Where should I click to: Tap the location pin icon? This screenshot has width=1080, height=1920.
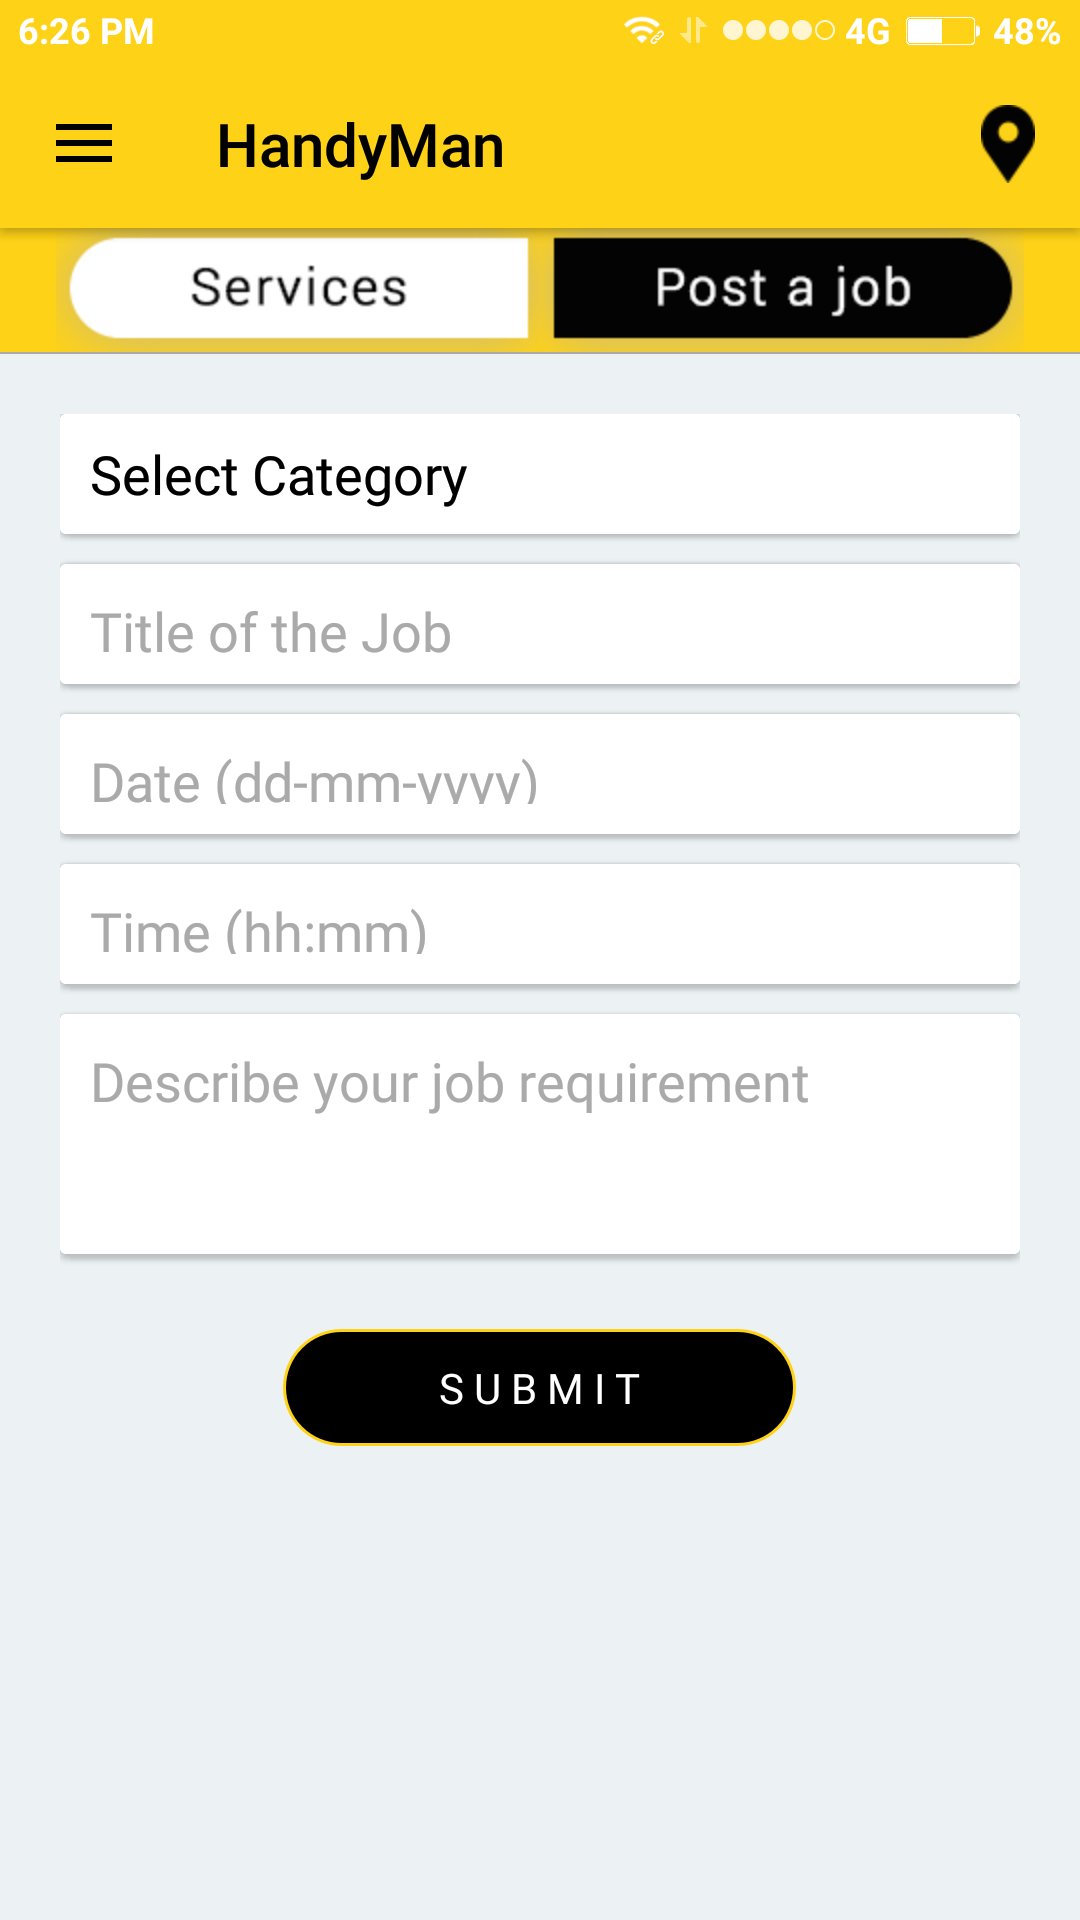click(1007, 144)
